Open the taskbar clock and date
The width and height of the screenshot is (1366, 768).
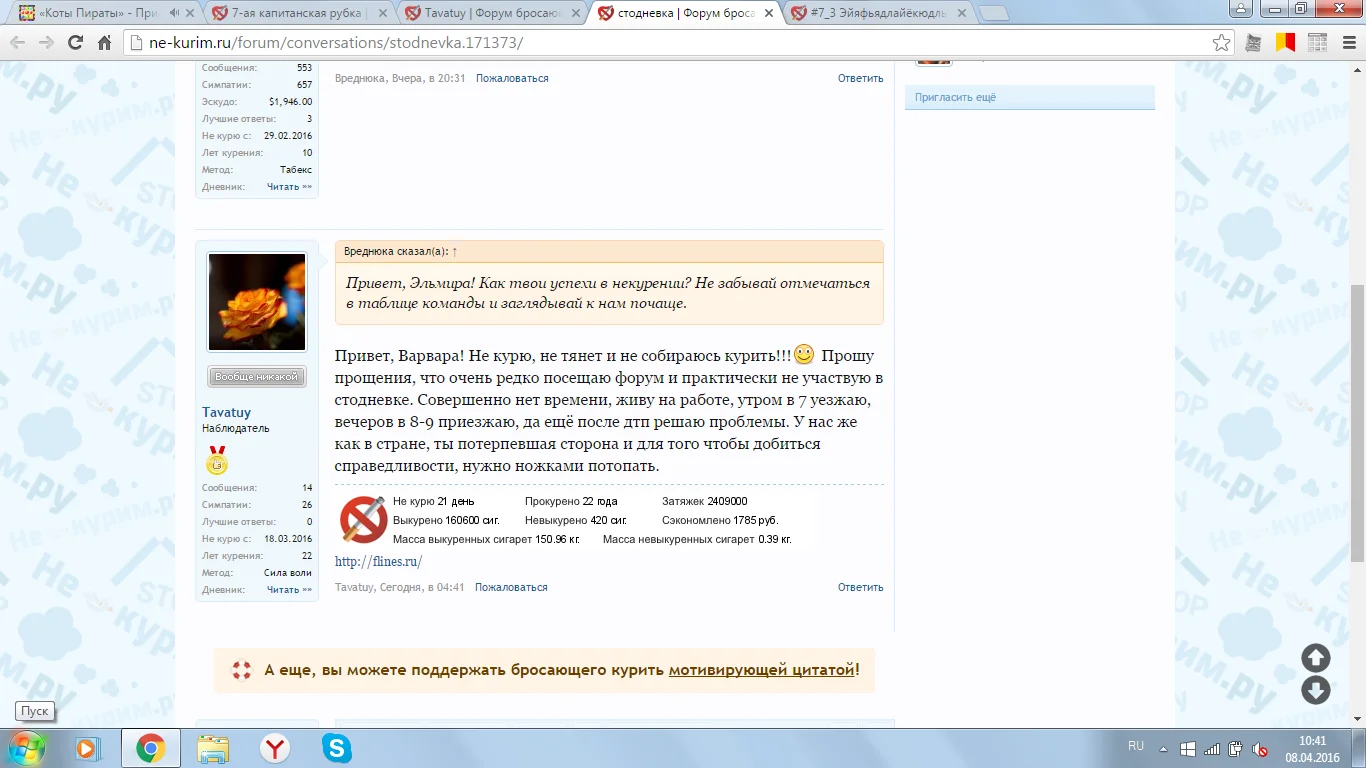pos(1313,748)
